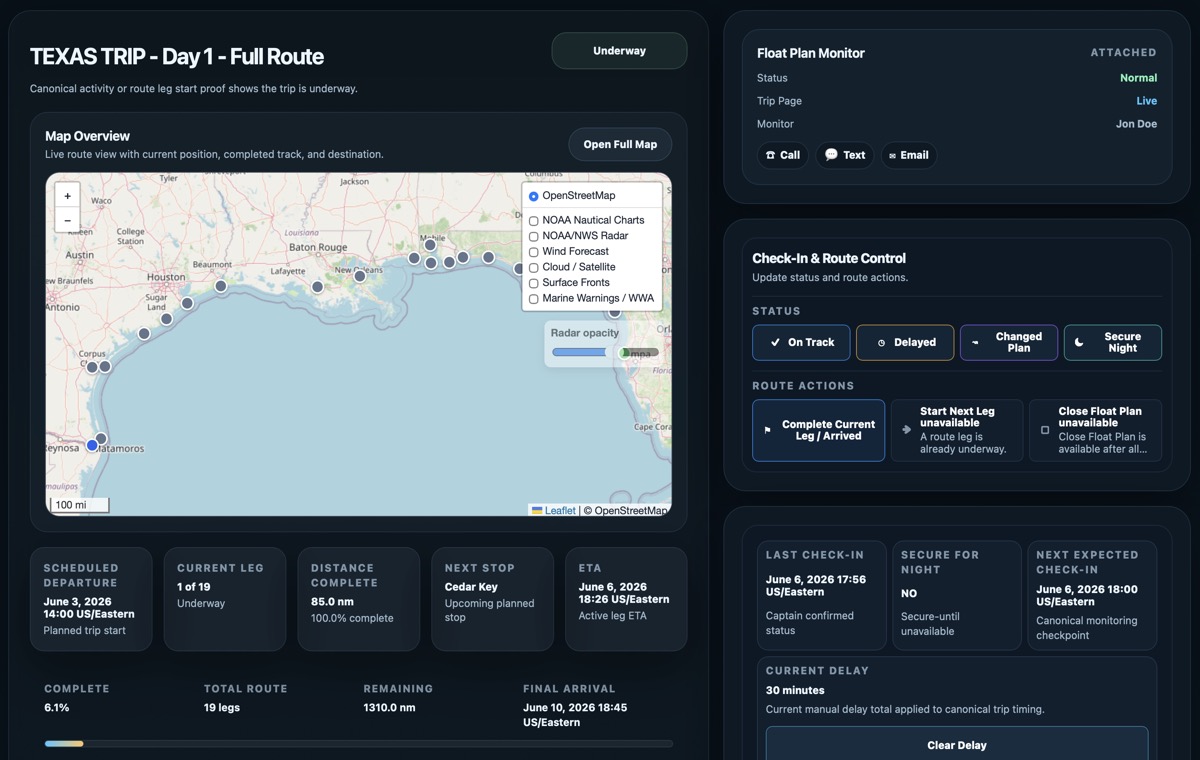Send a text to the monitor
Screen dimensions: 1200x760
pos(845,155)
